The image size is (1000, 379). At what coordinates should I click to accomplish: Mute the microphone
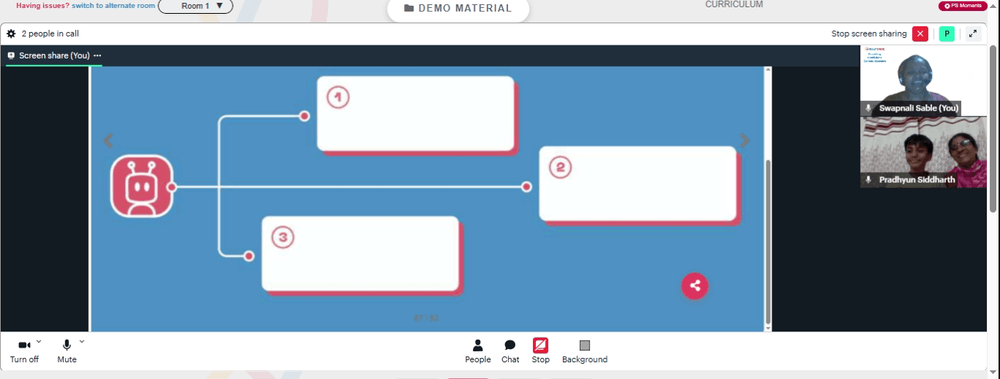[x=66, y=351]
